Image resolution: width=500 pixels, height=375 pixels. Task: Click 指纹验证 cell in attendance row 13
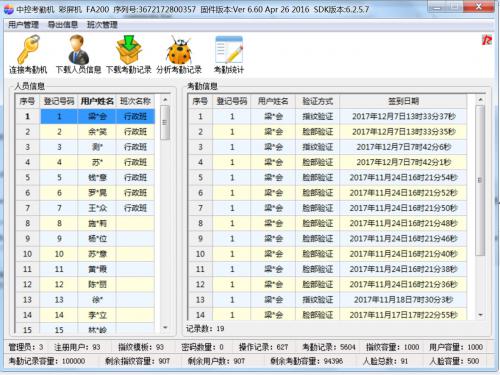[x=317, y=300]
